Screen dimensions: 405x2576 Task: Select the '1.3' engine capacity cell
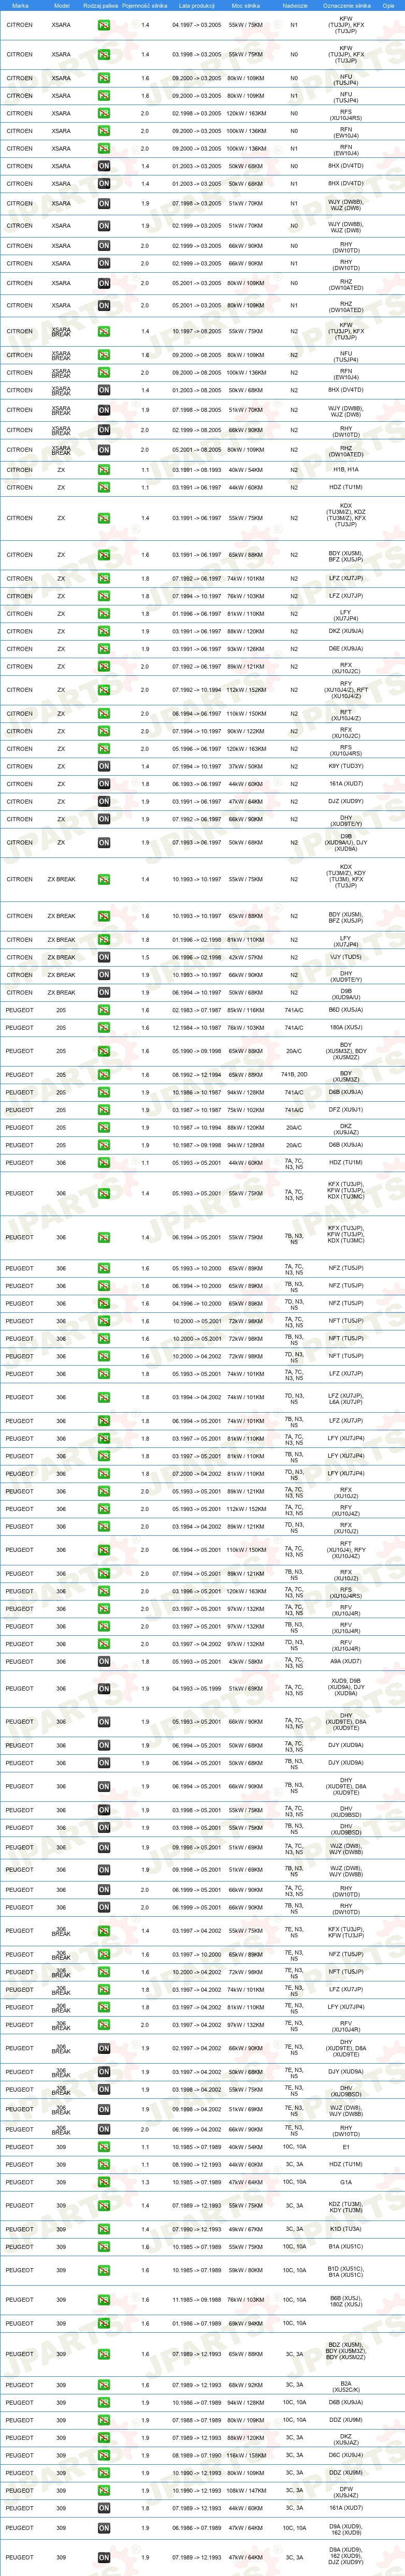(x=145, y=2183)
